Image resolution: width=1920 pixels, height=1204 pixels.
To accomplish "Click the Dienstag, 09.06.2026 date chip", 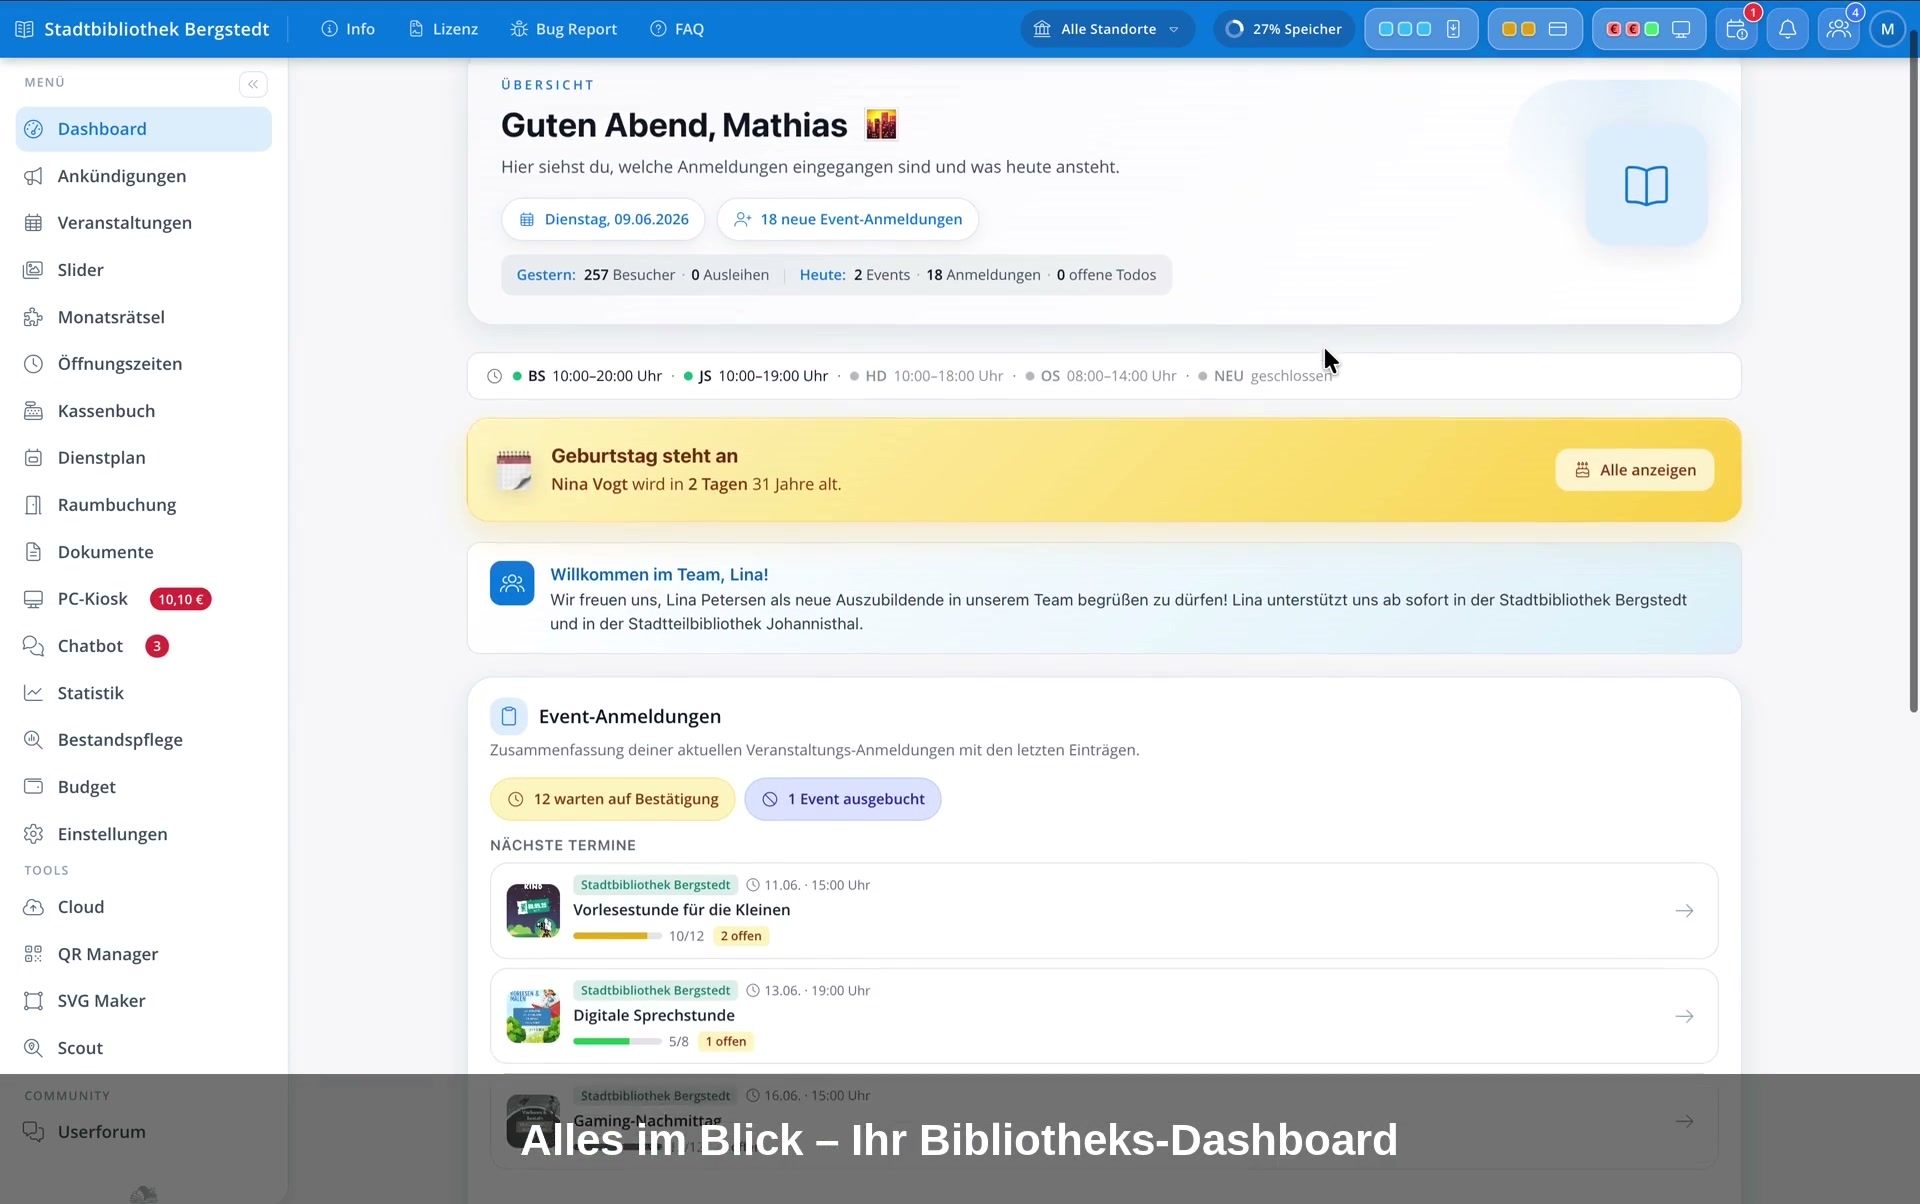I will click(603, 219).
